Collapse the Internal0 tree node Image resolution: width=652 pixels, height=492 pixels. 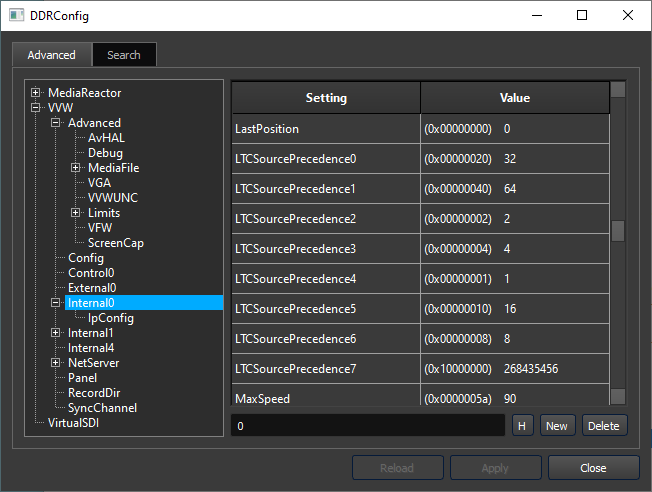pos(55,302)
